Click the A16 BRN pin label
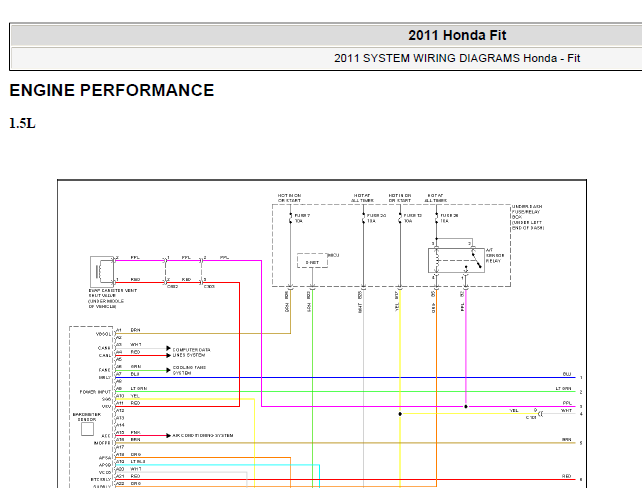642x488 pixels. pyautogui.click(x=128, y=439)
